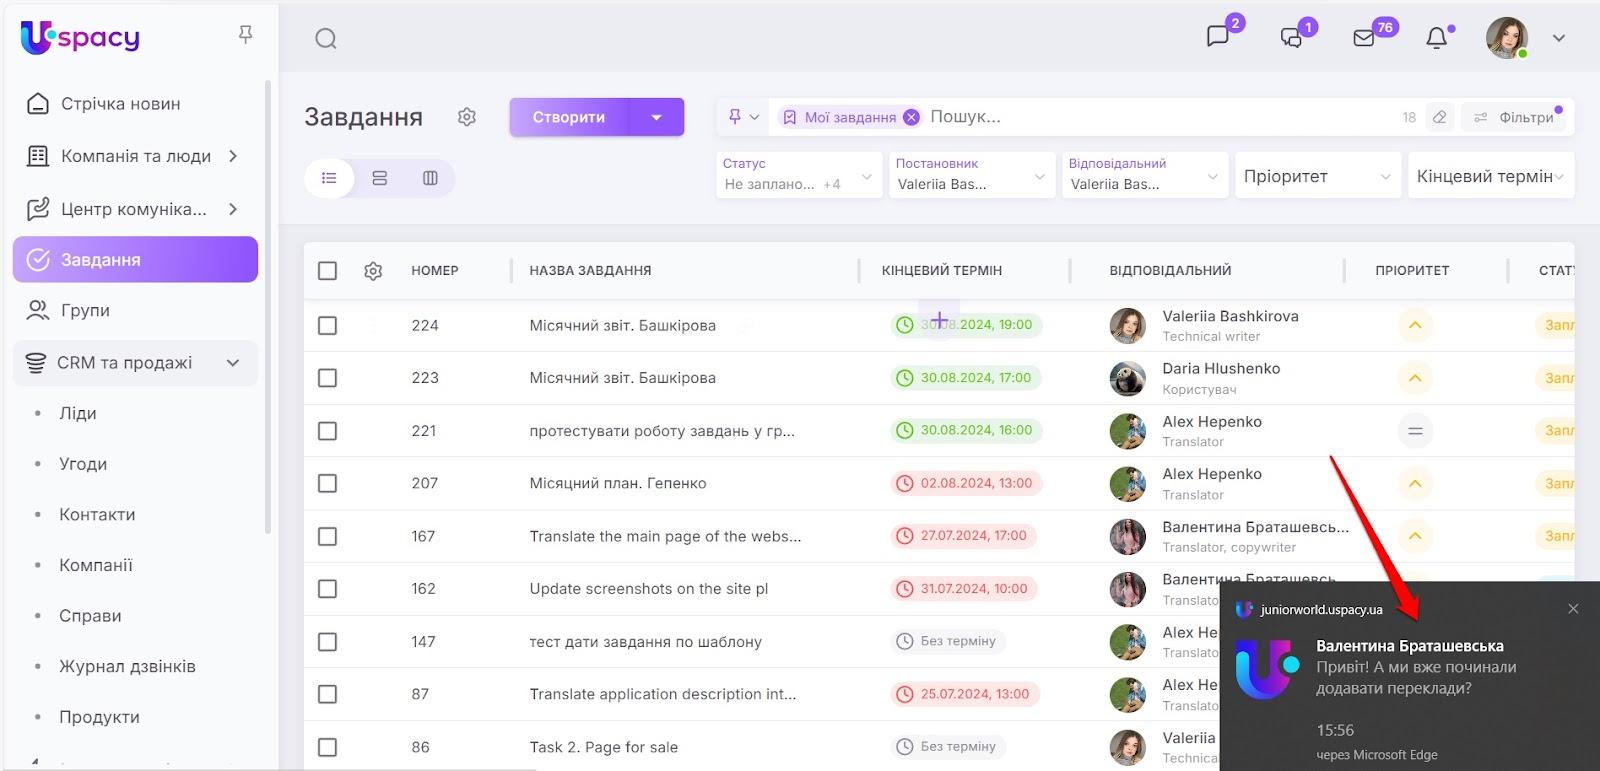Switch to the kanban board view icon
The image size is (1600, 771).
coord(430,178)
